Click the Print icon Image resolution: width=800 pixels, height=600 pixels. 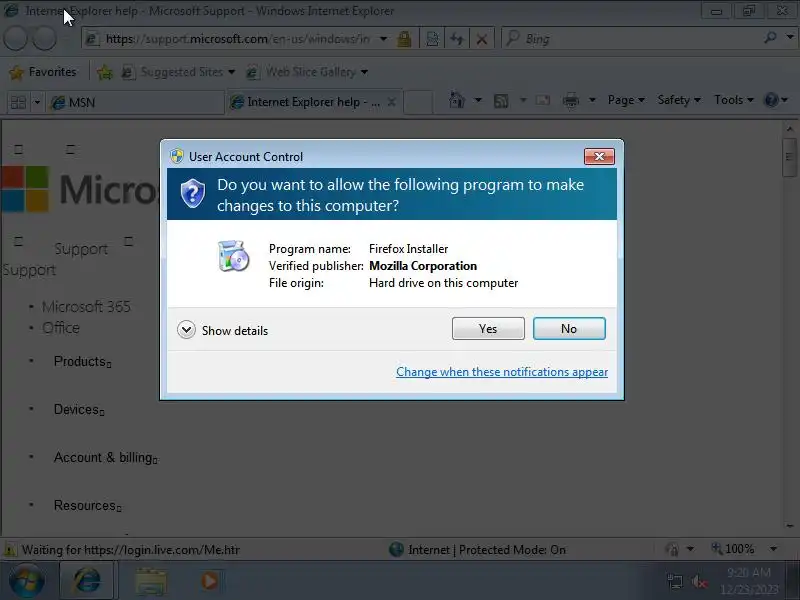570,101
